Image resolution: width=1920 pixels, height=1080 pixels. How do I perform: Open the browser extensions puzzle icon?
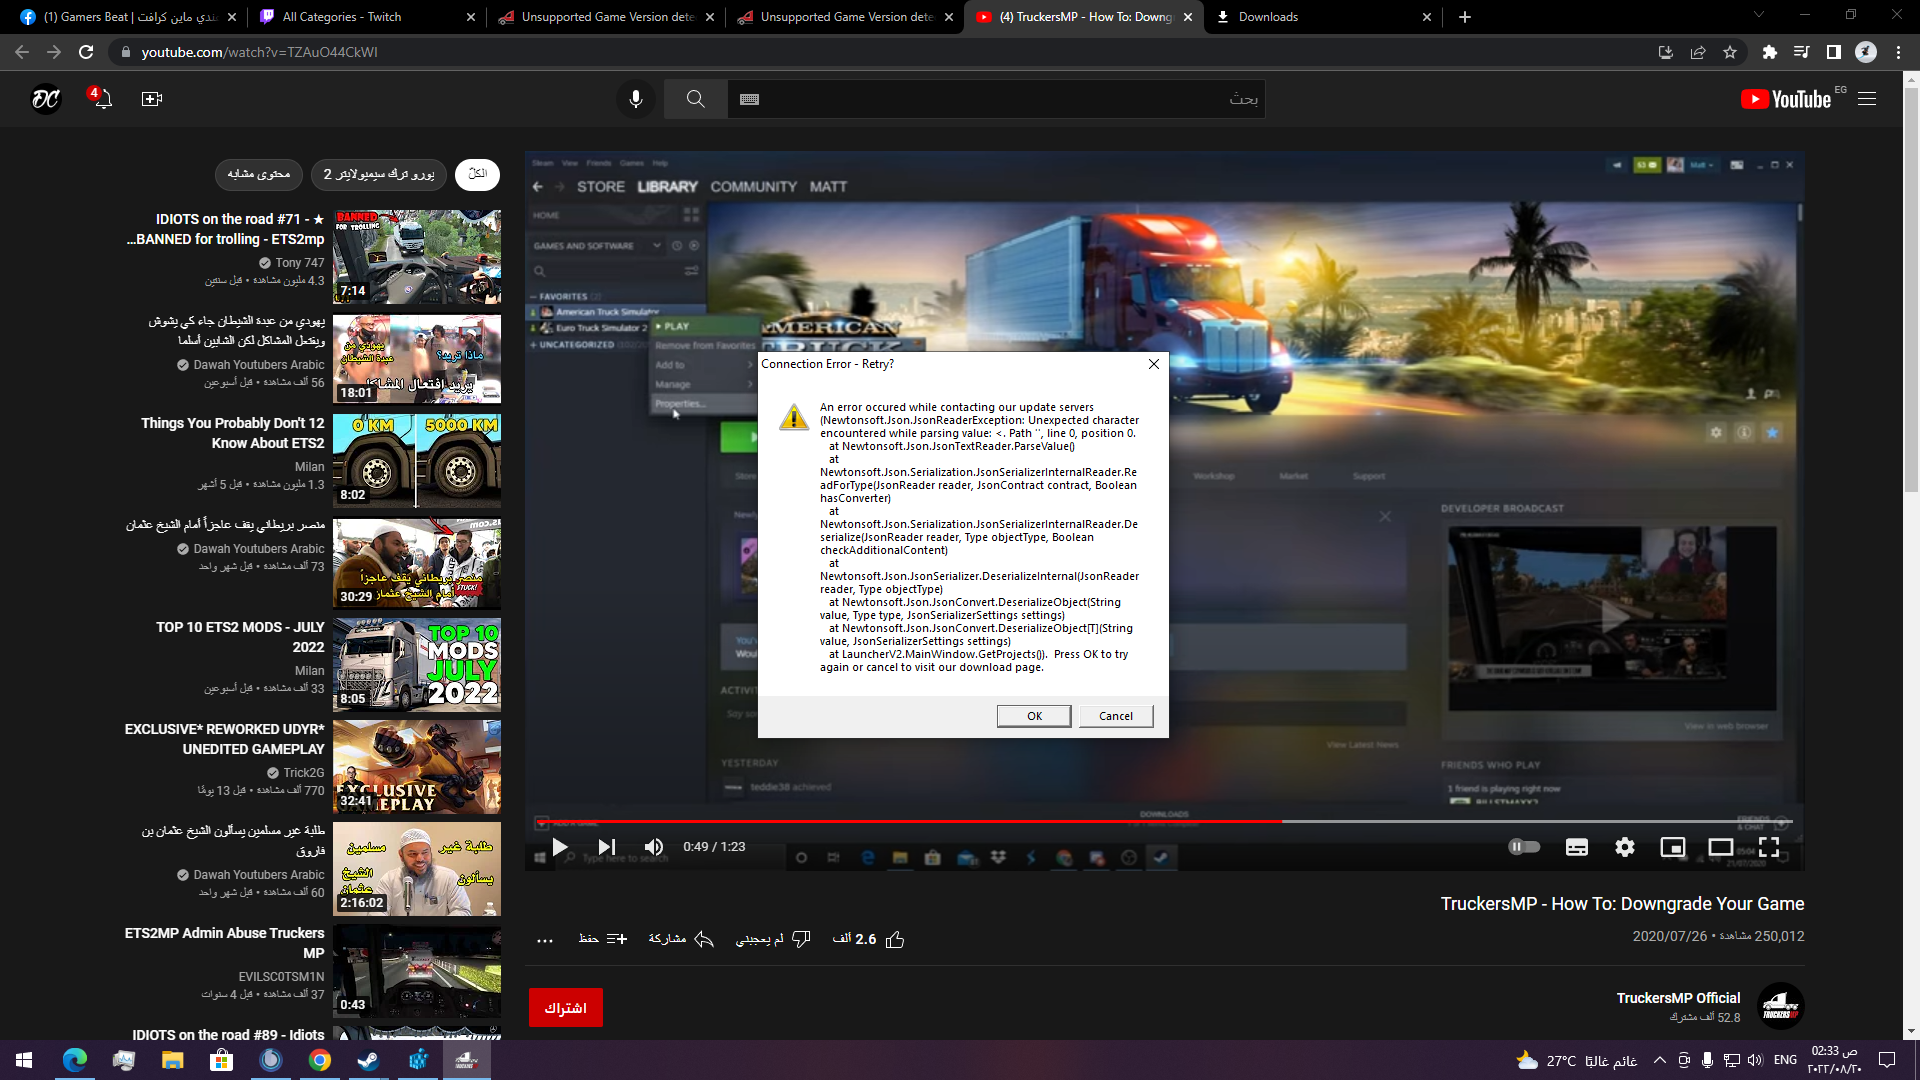1770,52
